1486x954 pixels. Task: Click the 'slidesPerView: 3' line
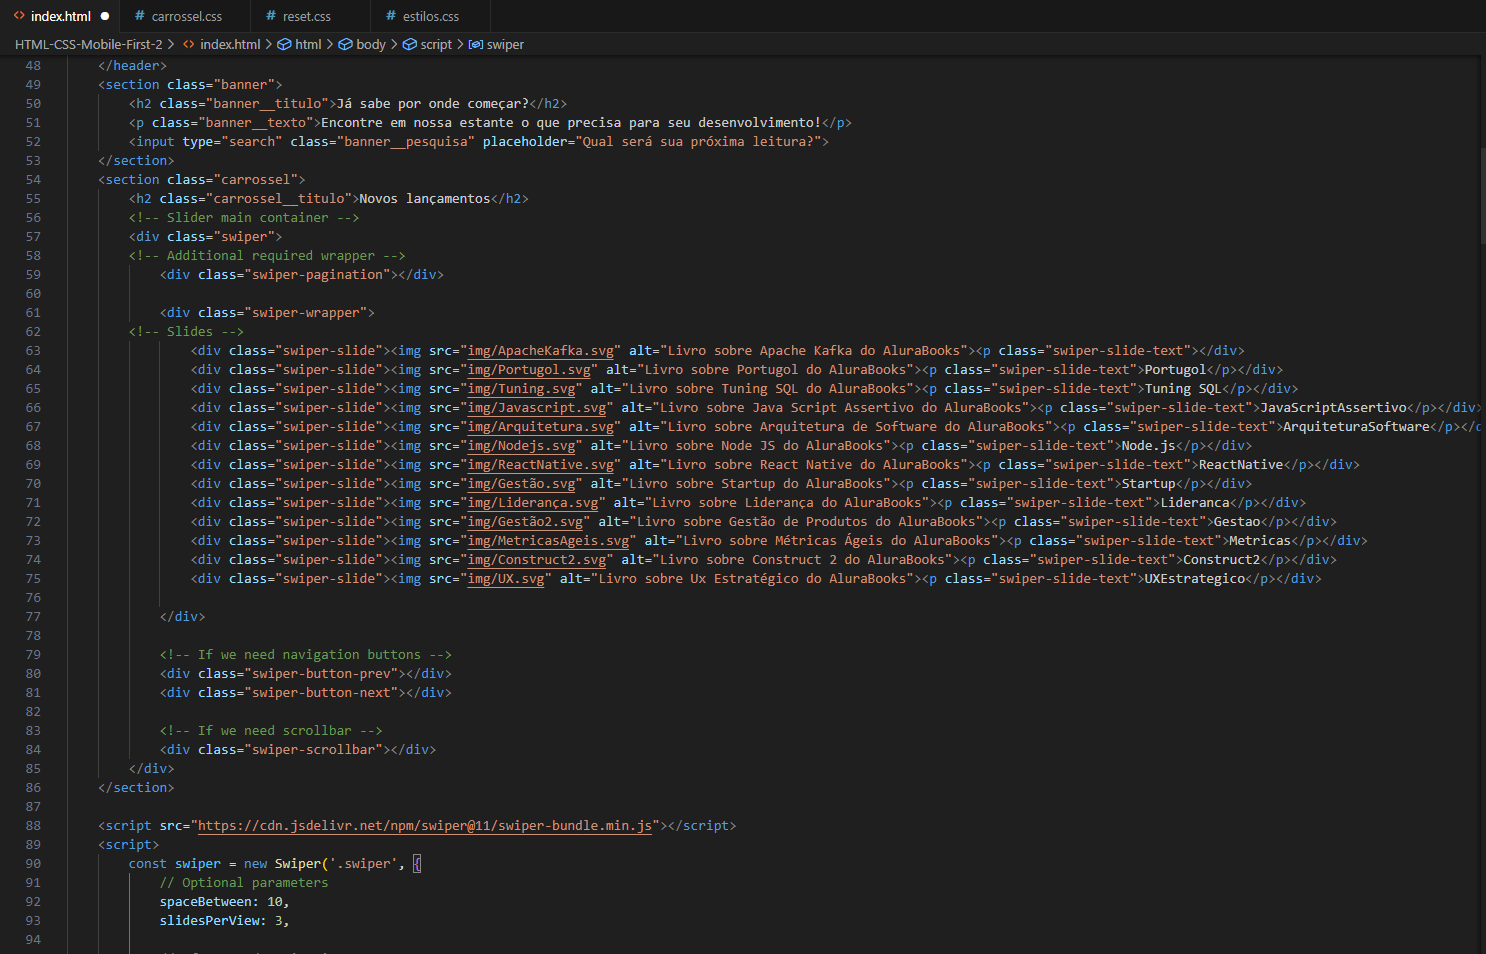(x=225, y=921)
